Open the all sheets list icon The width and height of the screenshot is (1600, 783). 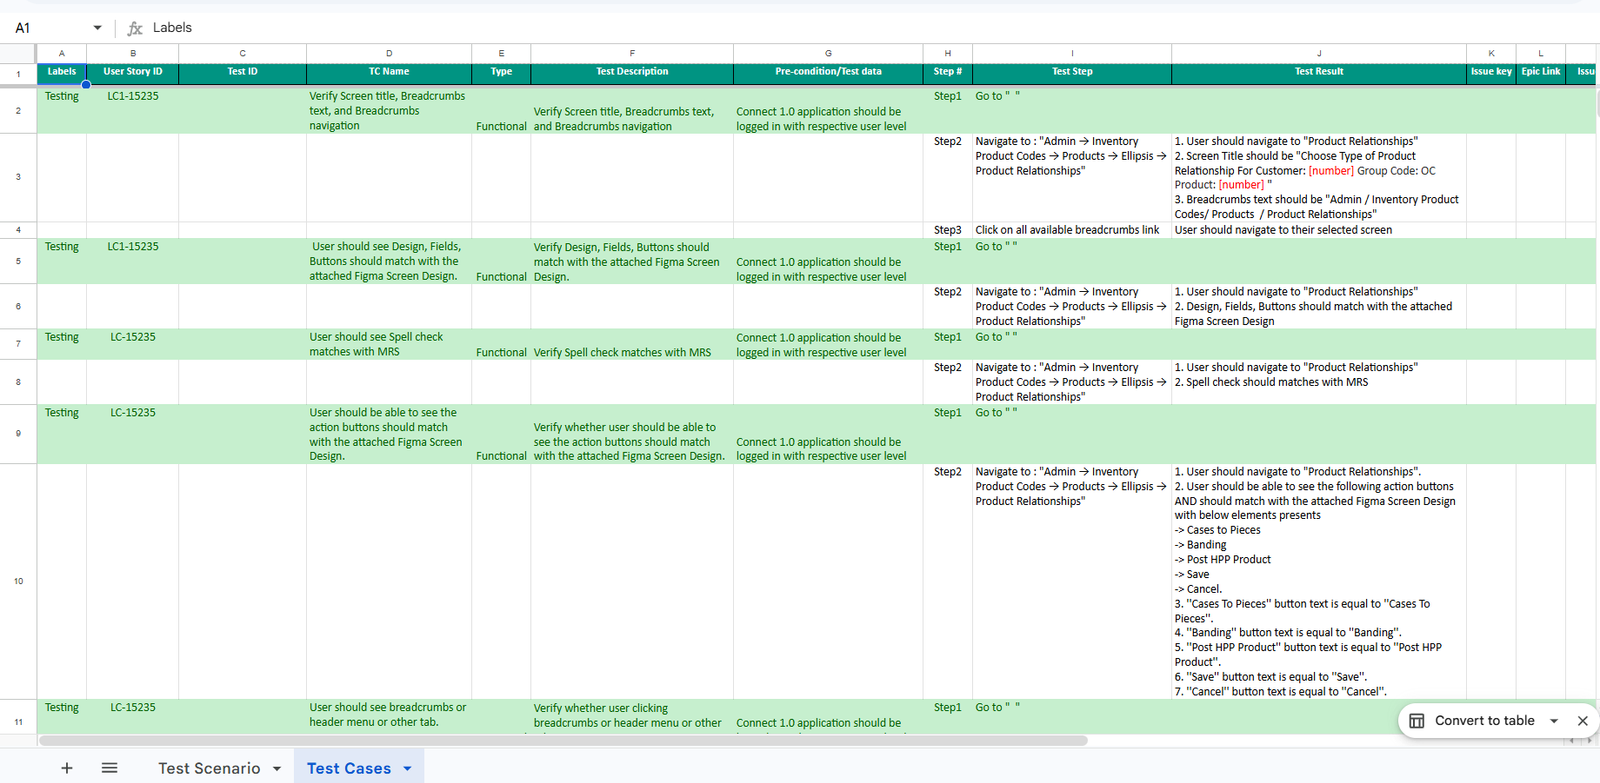point(110,768)
